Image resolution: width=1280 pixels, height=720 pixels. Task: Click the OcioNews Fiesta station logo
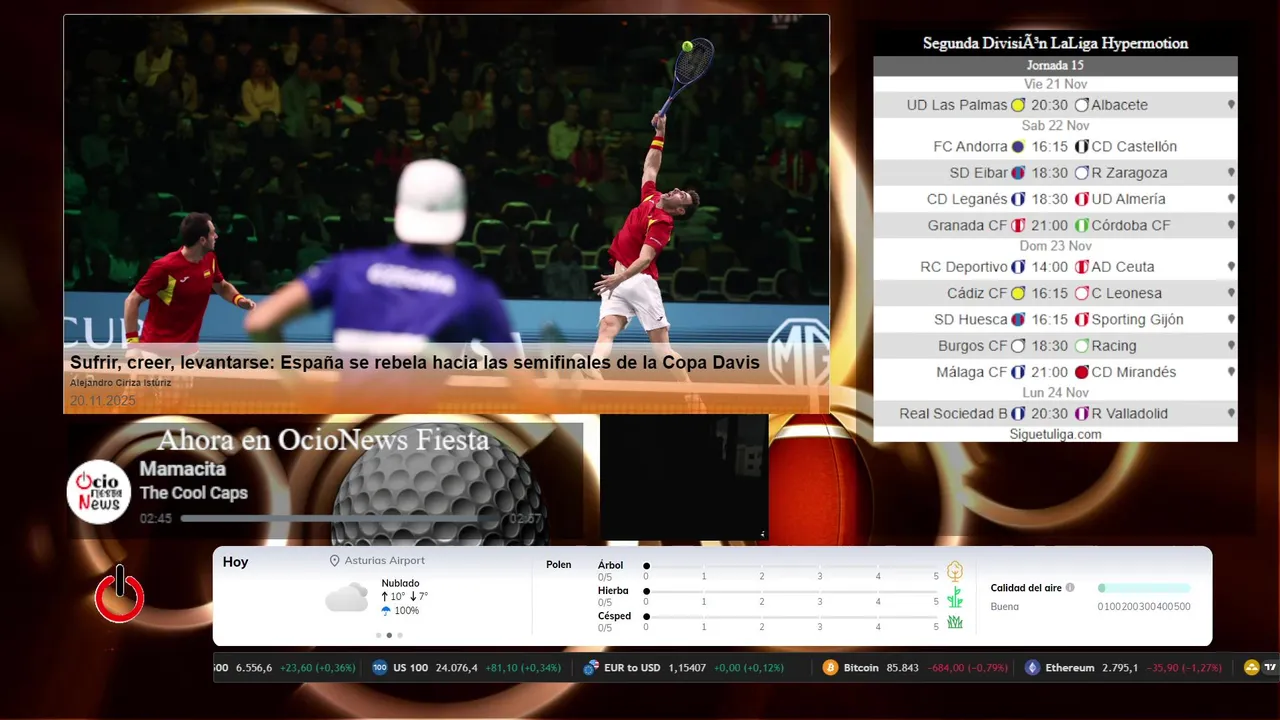(x=99, y=492)
